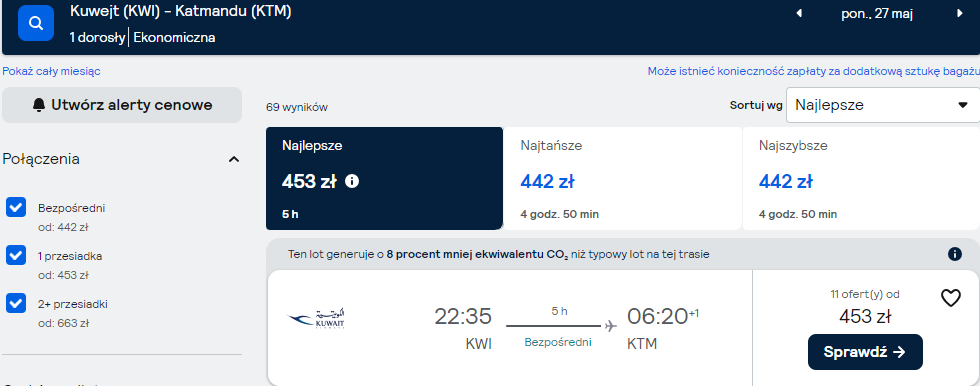This screenshot has width=980, height=386.
Task: Click bell icon in price alerts
Action: click(39, 105)
